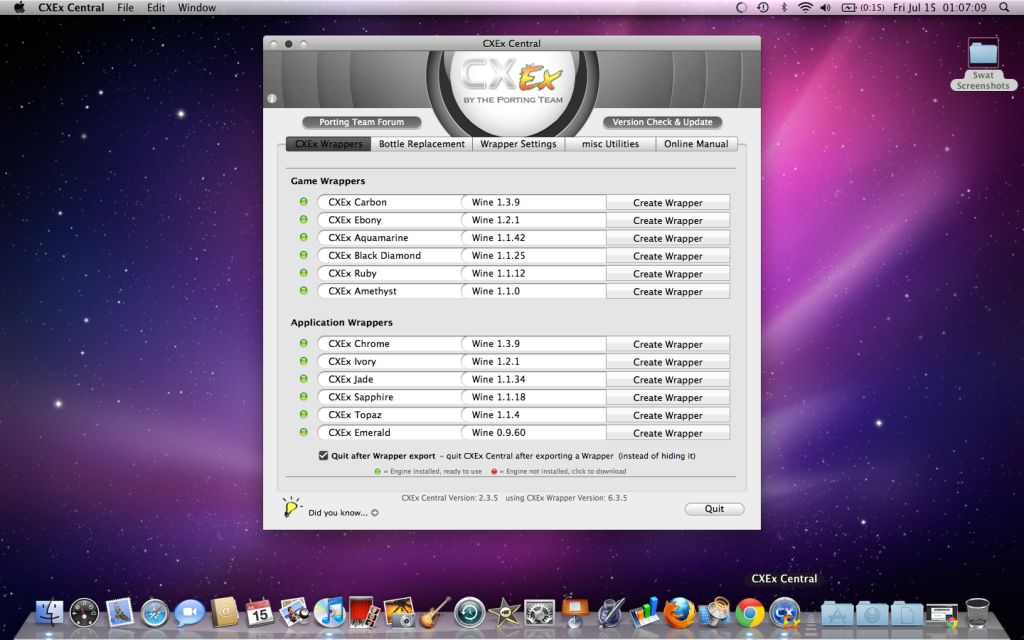Click the green status dot beside CXEx Black Diamond

click(x=304, y=255)
